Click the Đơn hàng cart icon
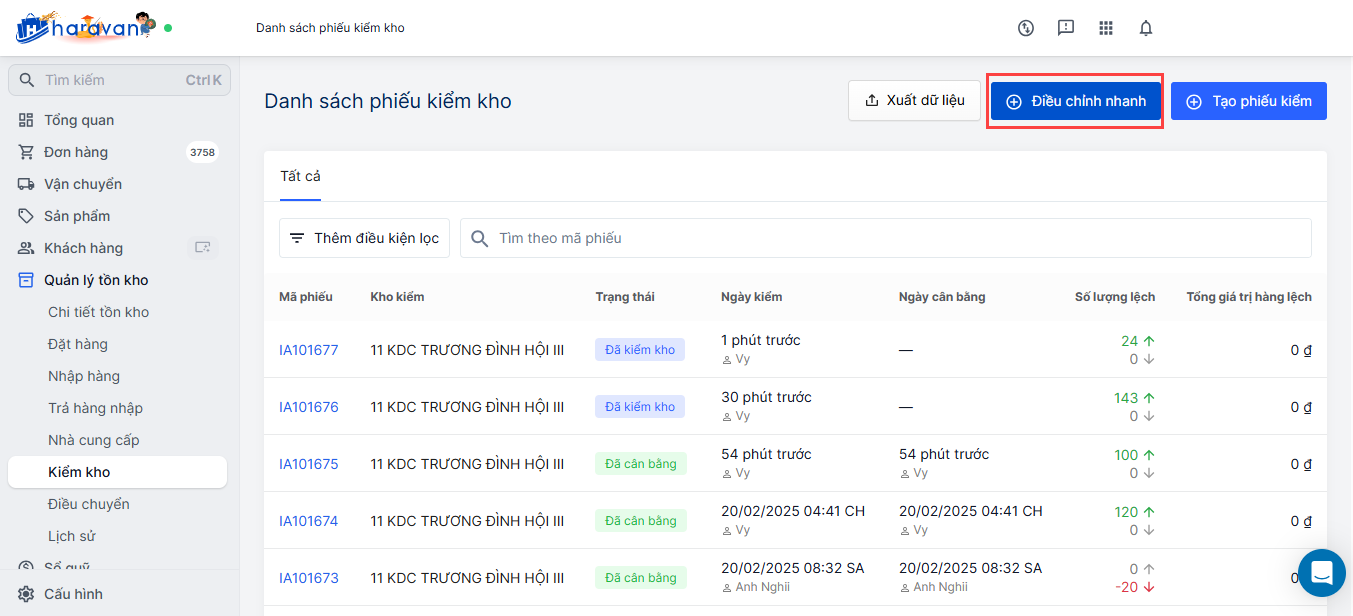1353x616 pixels. [26, 152]
